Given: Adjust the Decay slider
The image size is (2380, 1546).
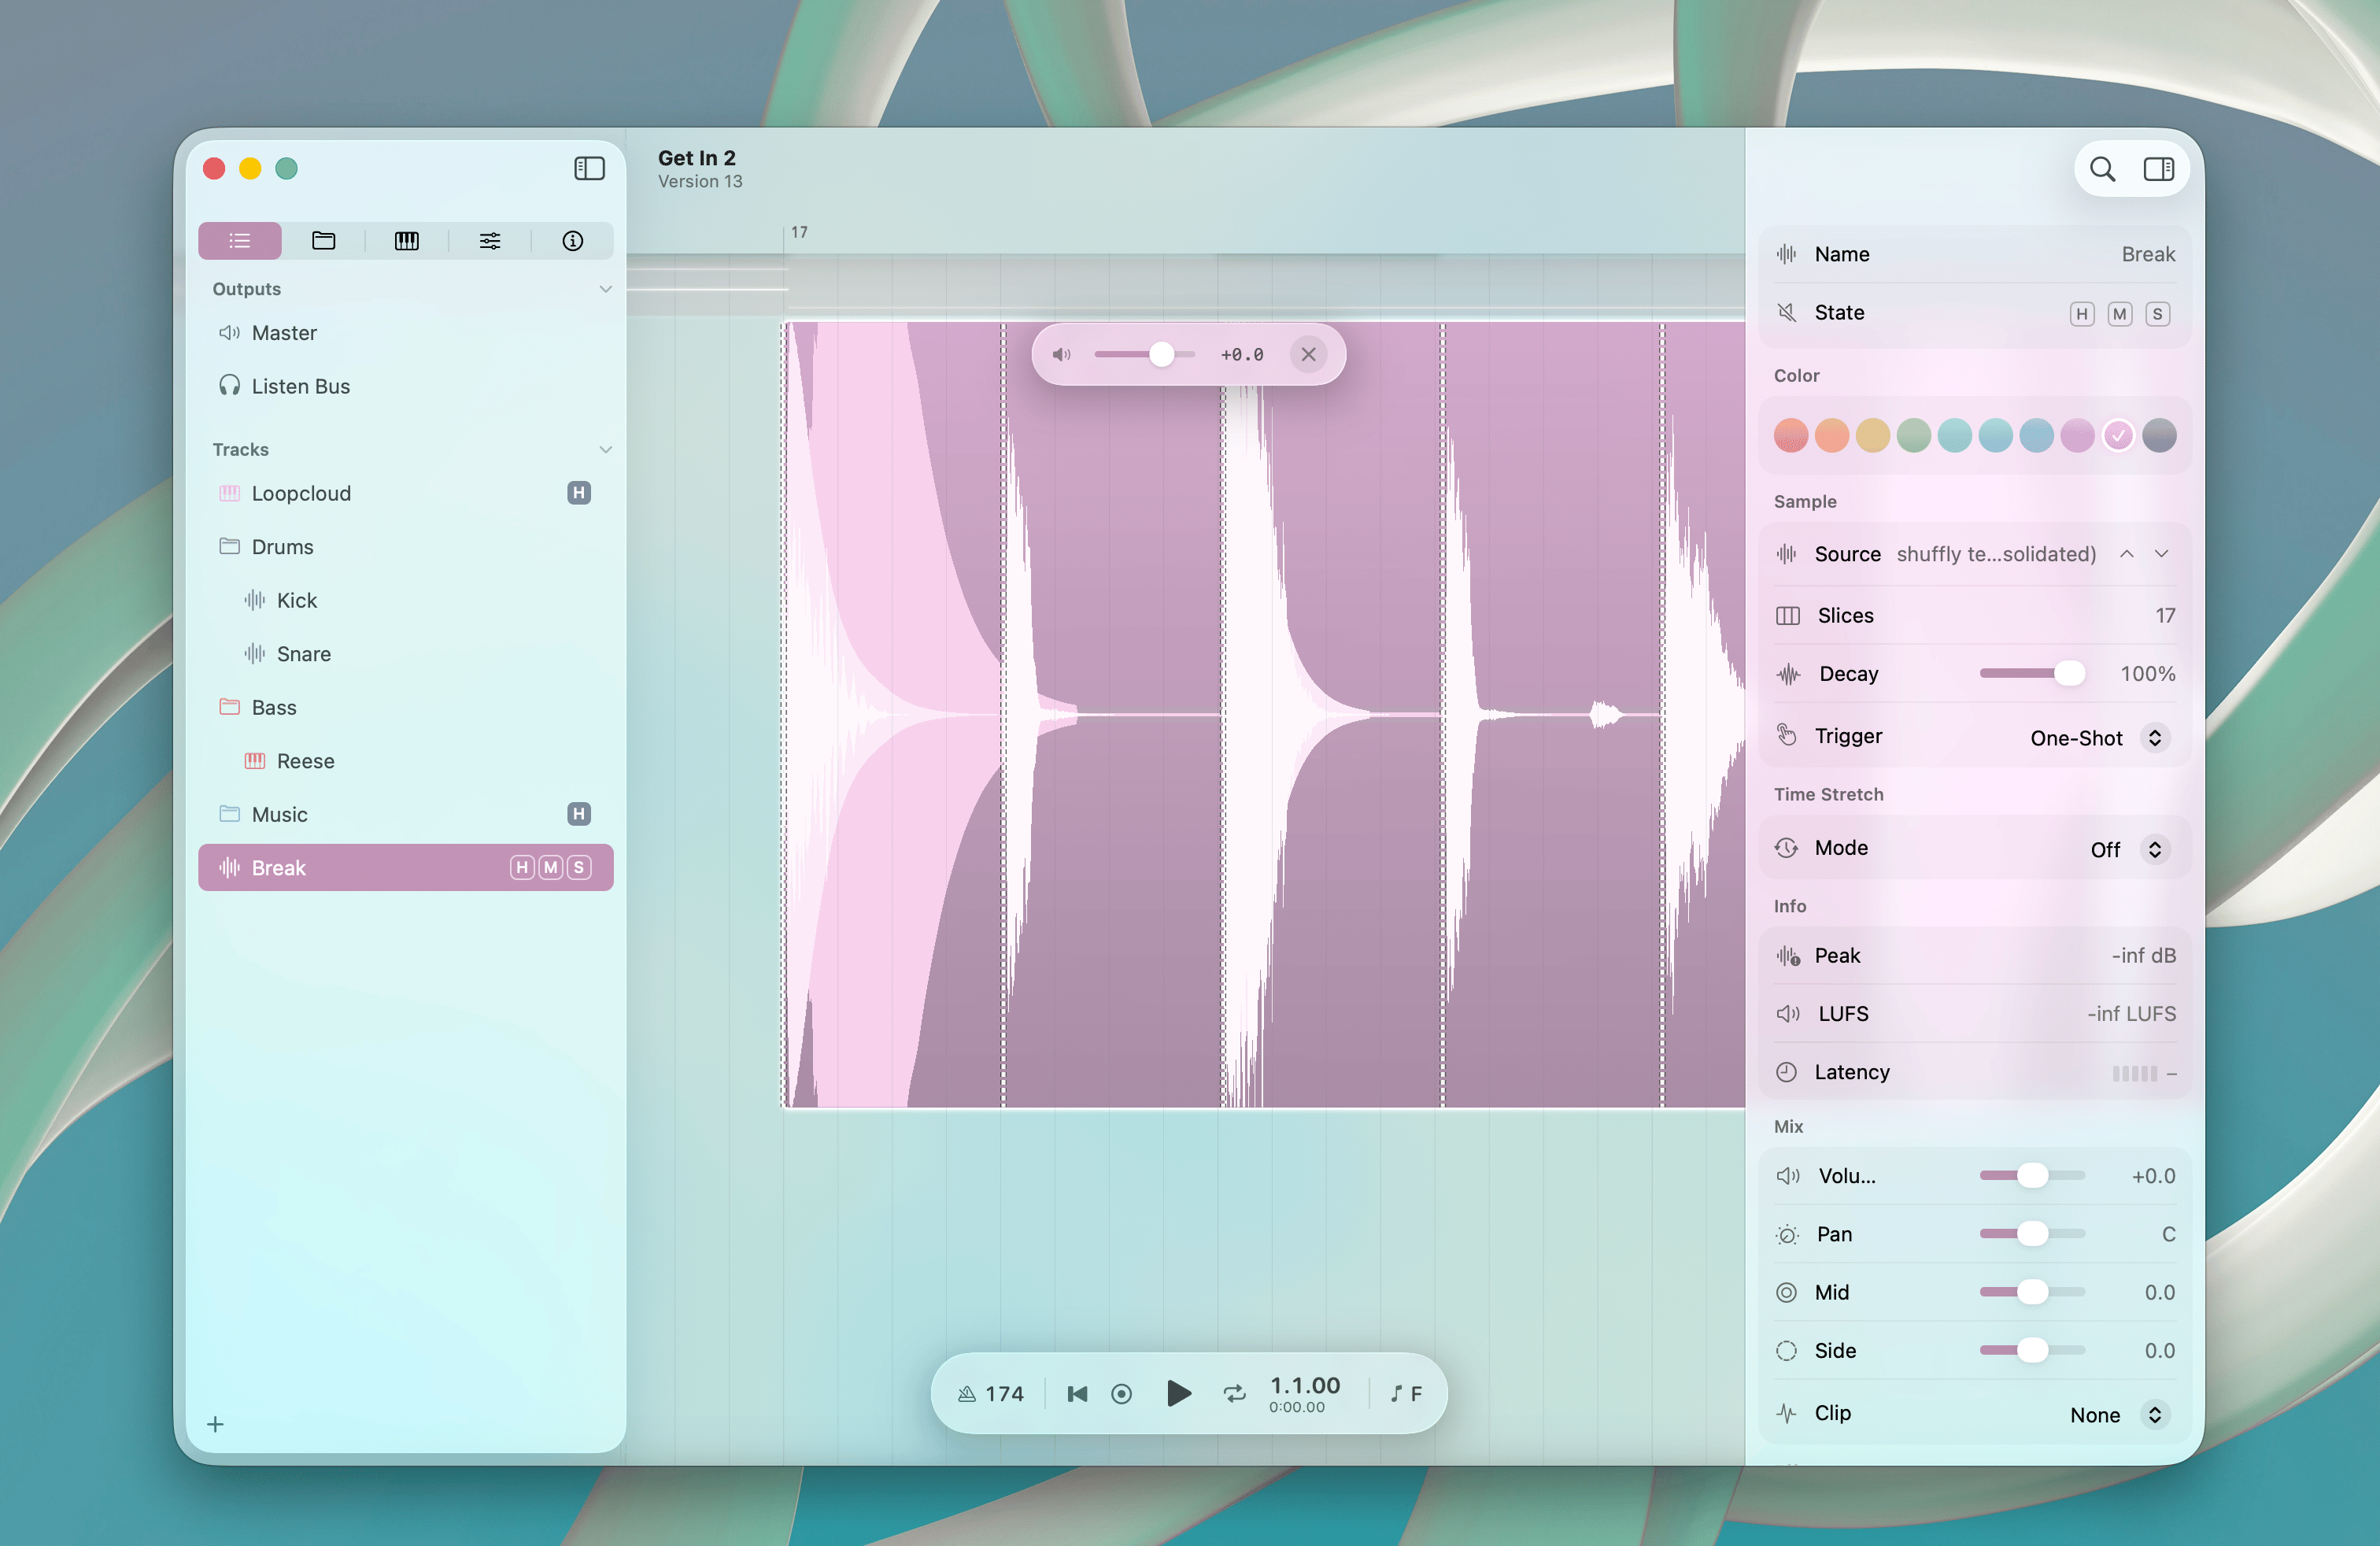Looking at the screenshot, I should 2032,674.
